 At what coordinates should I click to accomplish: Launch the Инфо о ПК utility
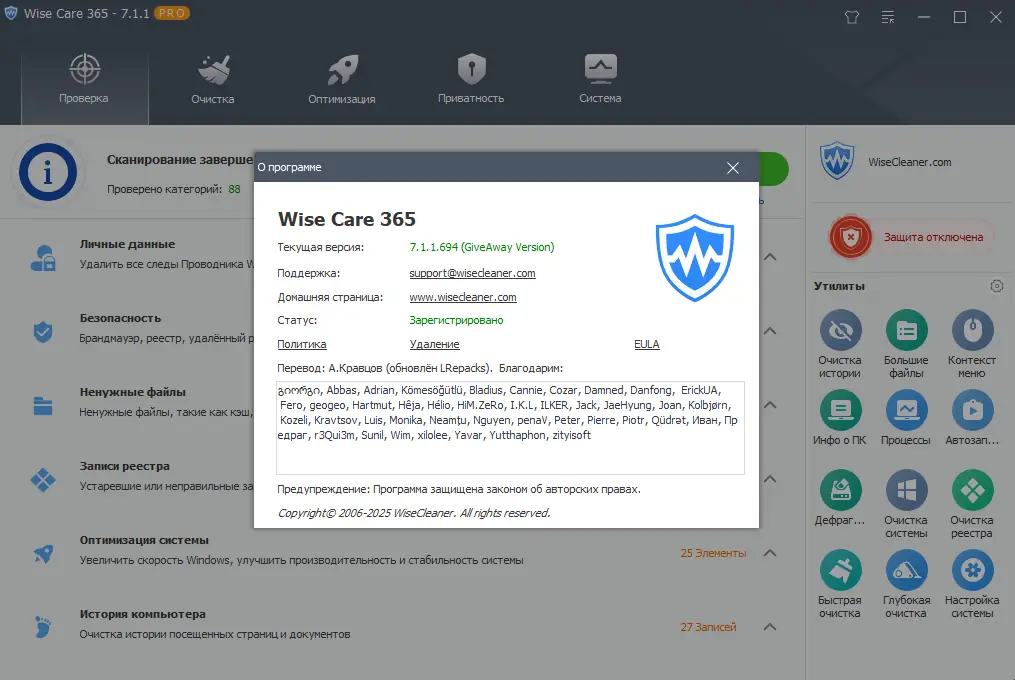click(840, 418)
